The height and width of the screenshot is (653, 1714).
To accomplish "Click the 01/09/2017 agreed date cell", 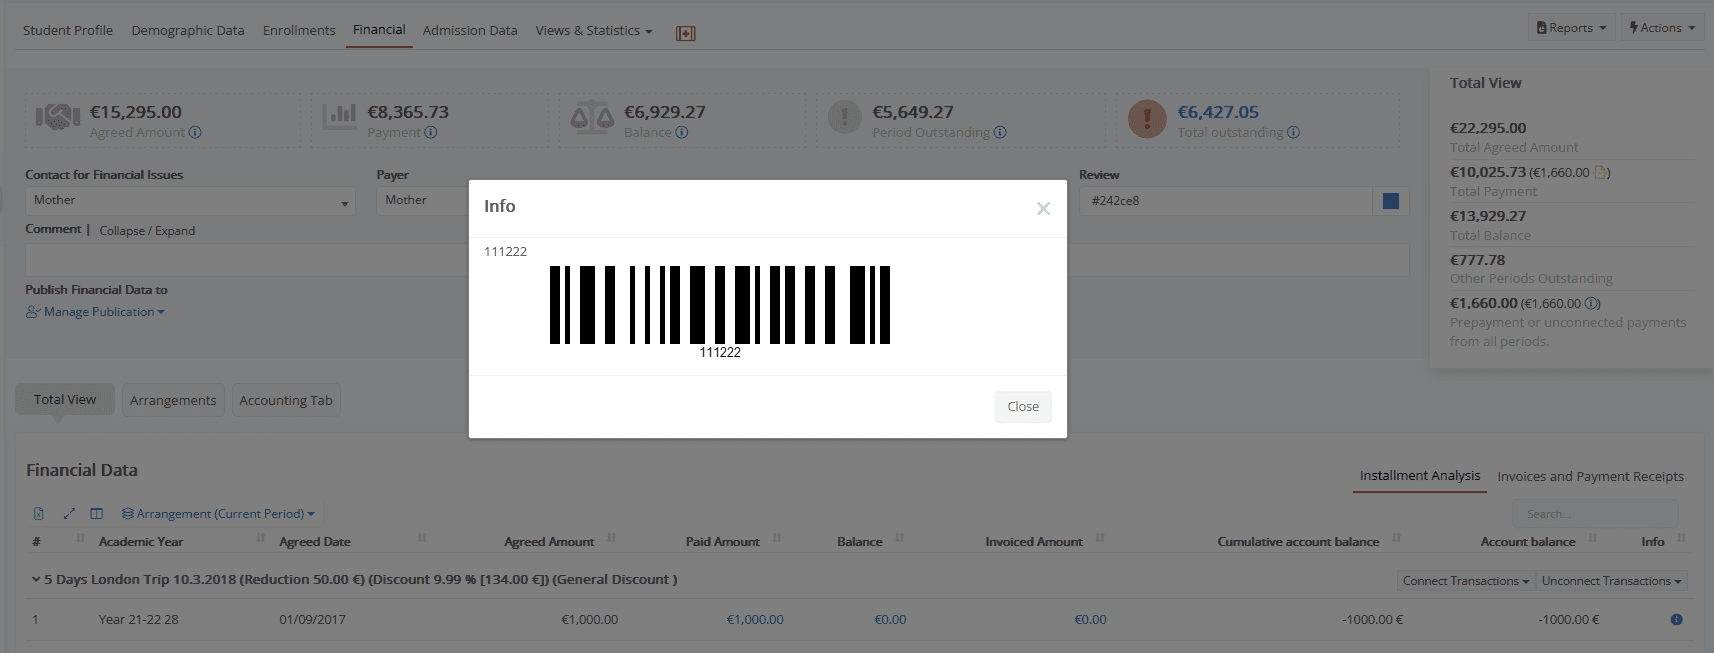I will (313, 620).
